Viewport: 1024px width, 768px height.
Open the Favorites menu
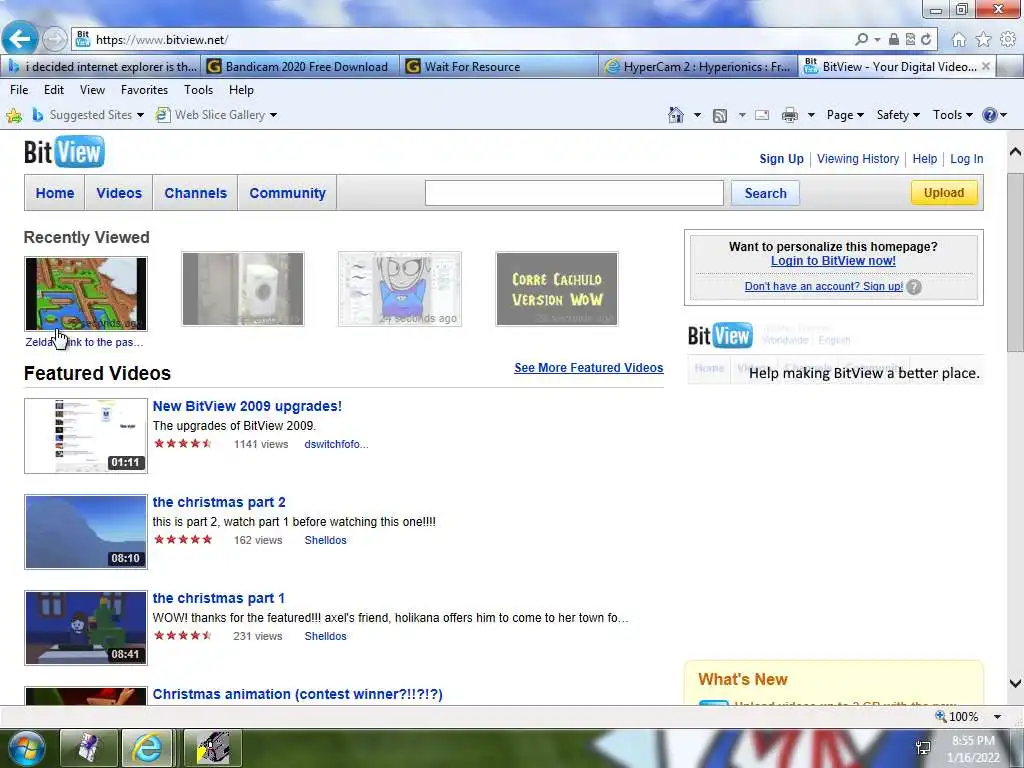(144, 90)
